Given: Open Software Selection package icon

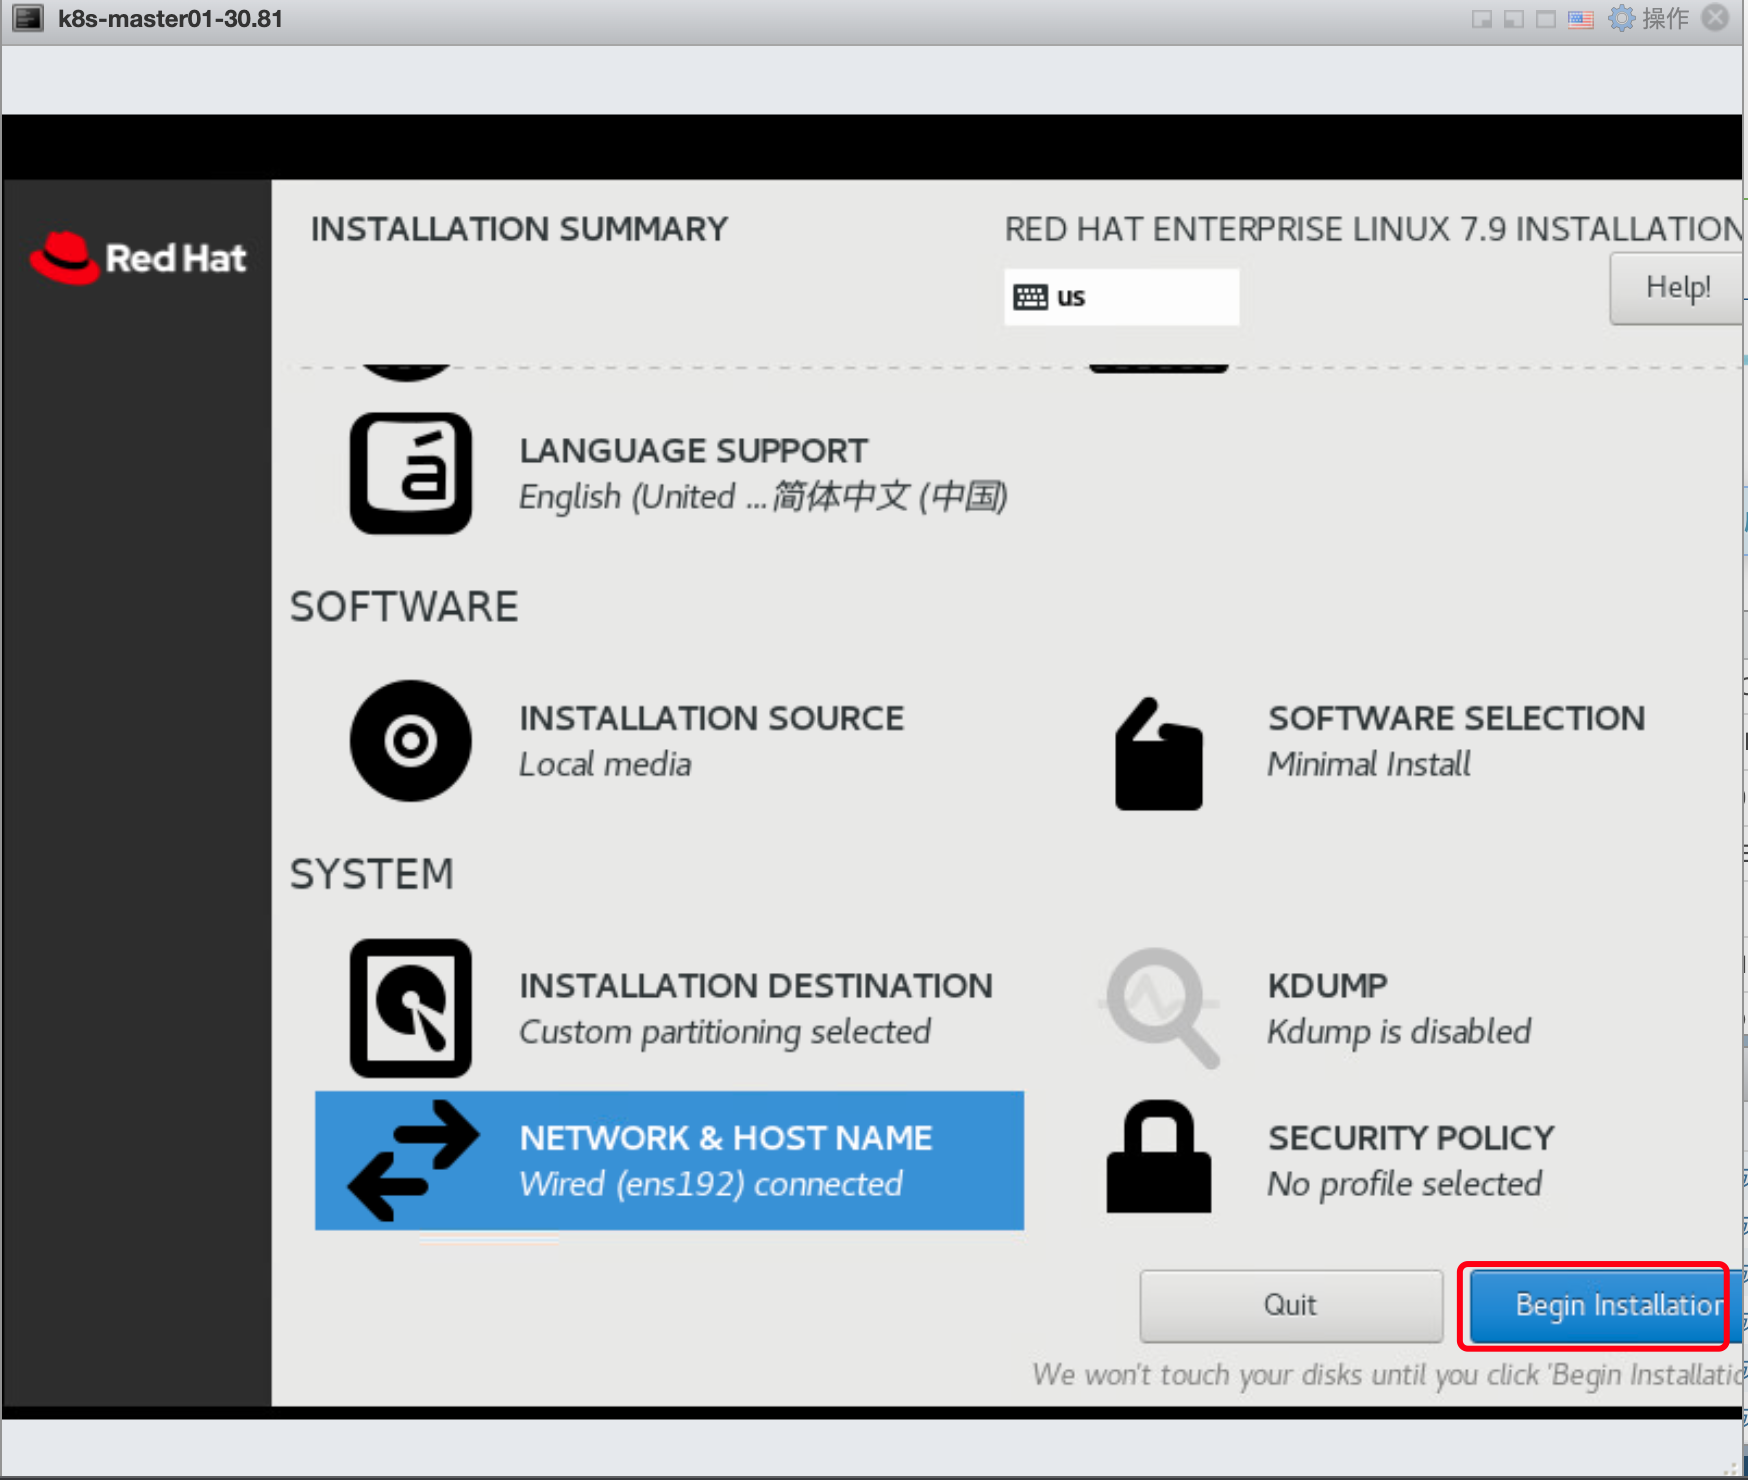Looking at the screenshot, I should (x=1158, y=754).
